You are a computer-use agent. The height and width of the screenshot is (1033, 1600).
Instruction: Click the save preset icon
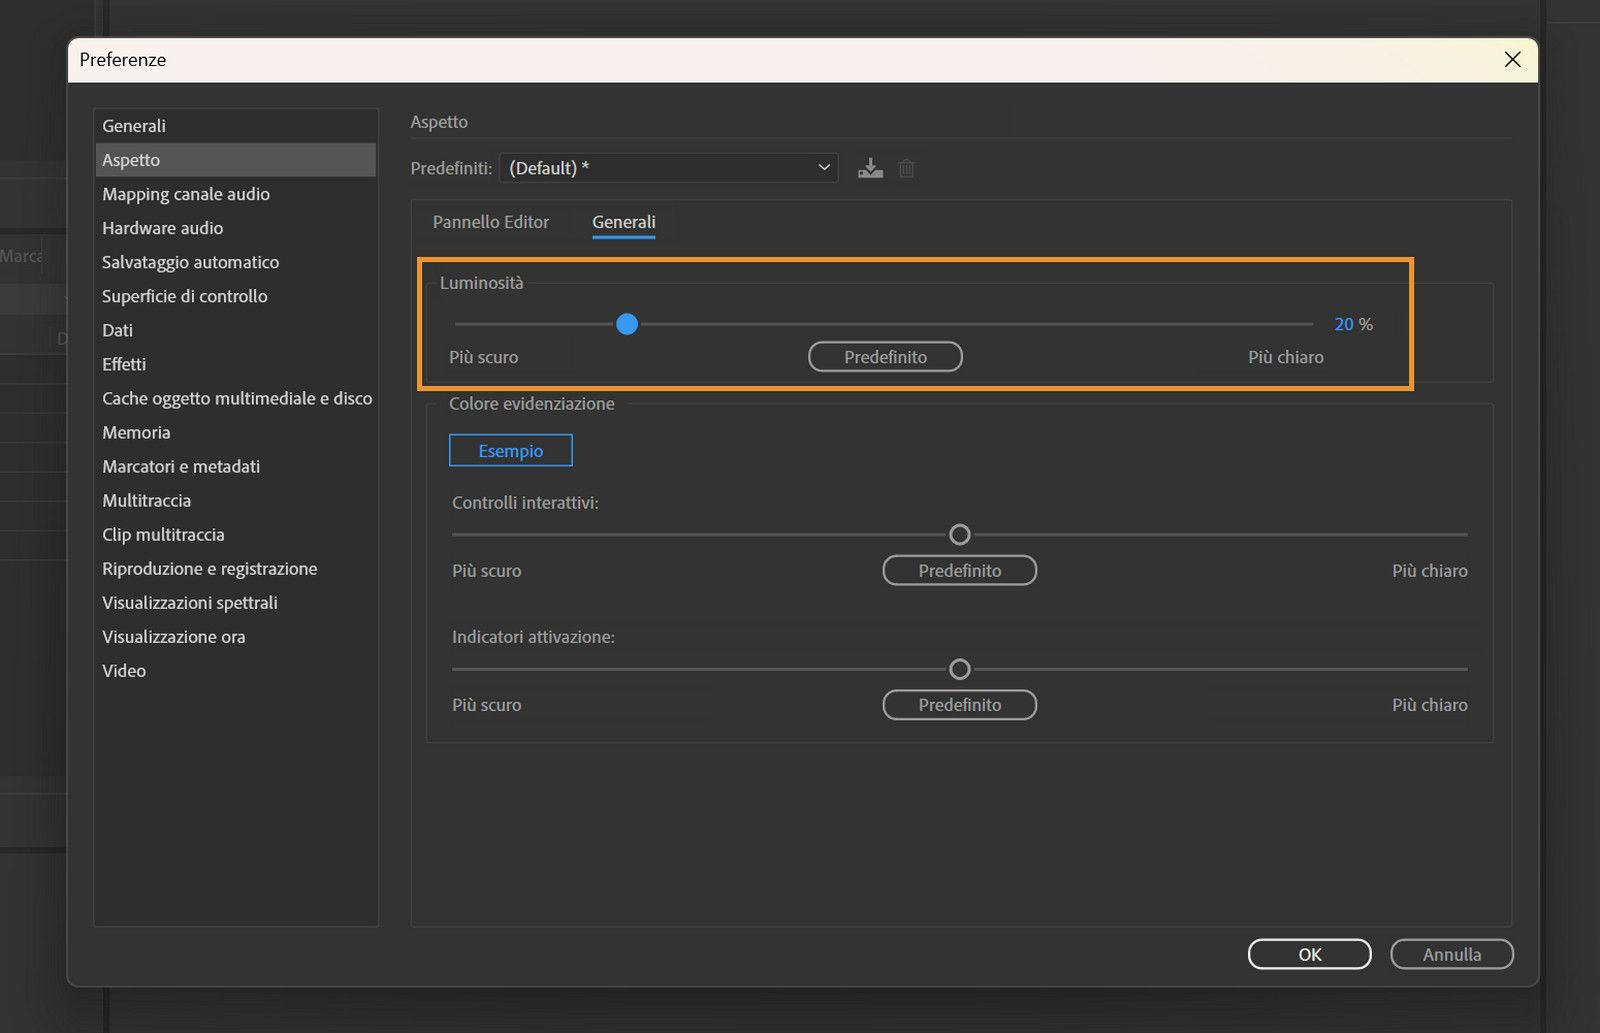tap(870, 168)
